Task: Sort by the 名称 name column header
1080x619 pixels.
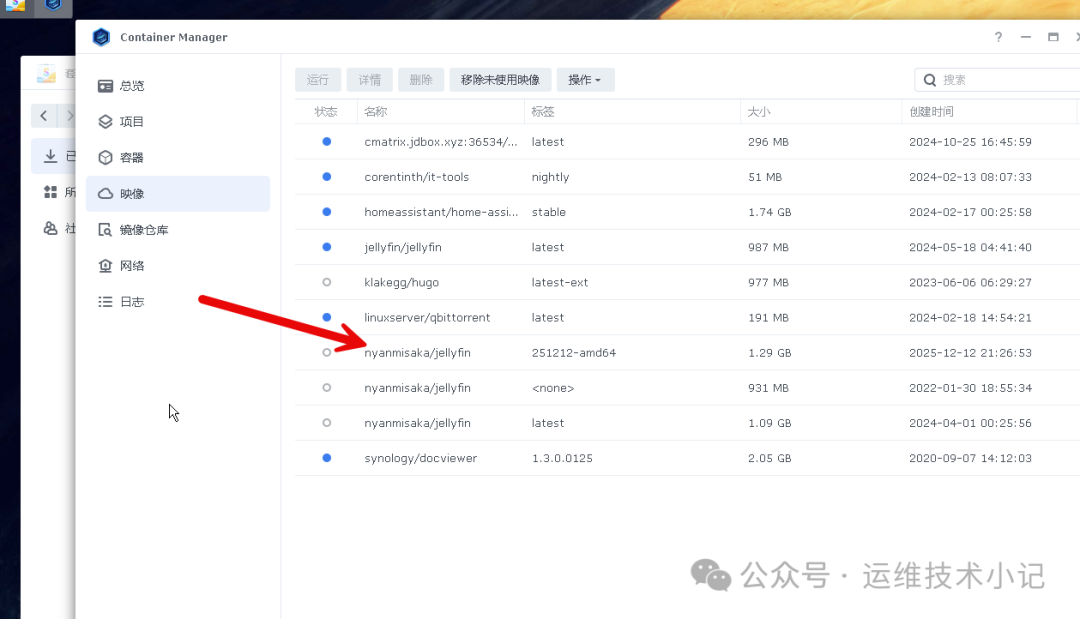Action: click(441, 112)
